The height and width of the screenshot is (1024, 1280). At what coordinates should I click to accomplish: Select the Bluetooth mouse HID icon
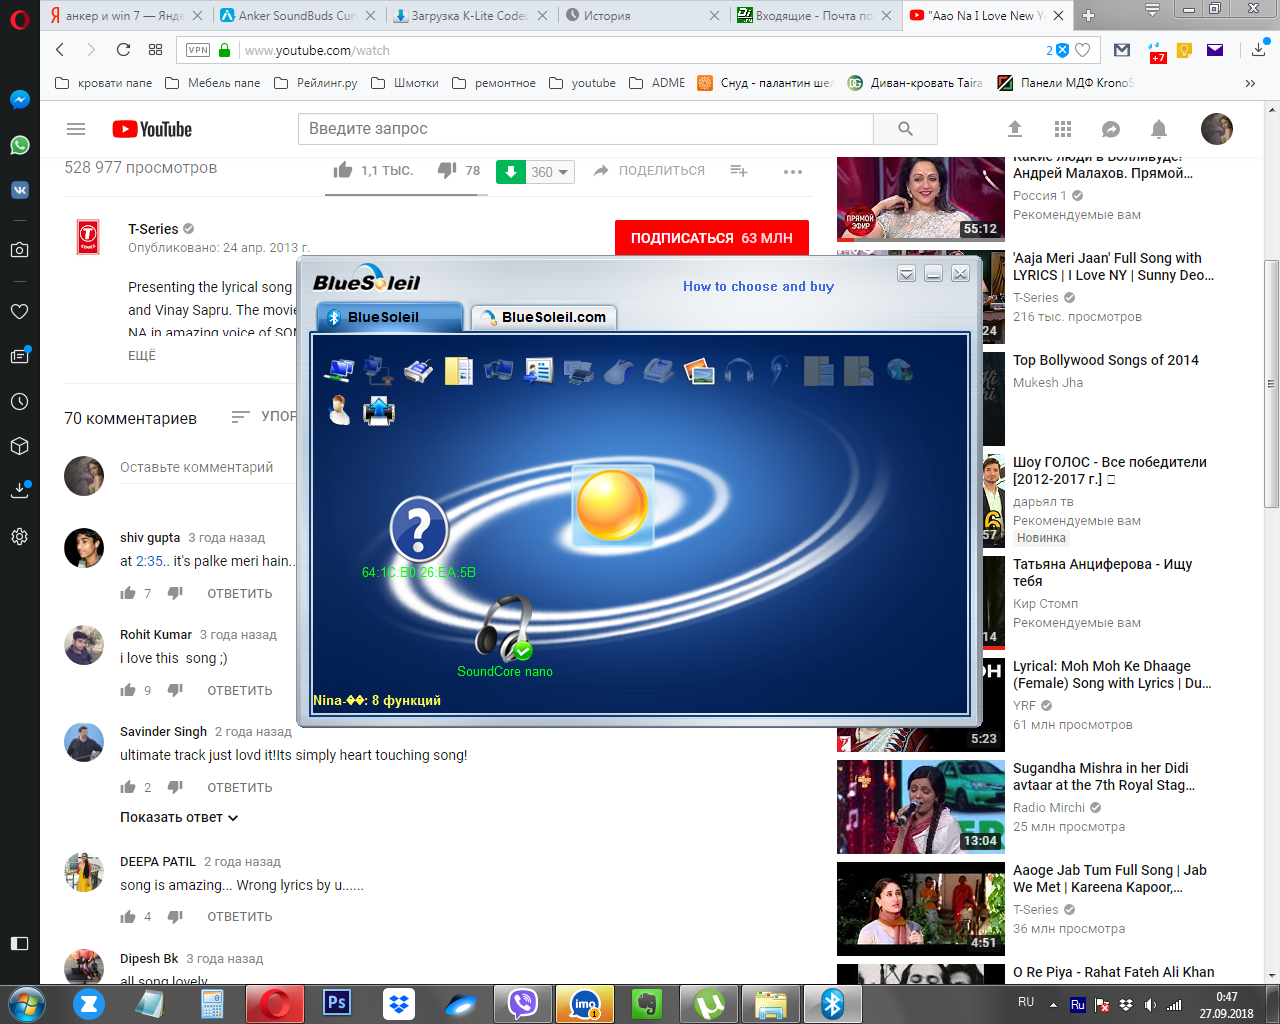click(x=619, y=371)
